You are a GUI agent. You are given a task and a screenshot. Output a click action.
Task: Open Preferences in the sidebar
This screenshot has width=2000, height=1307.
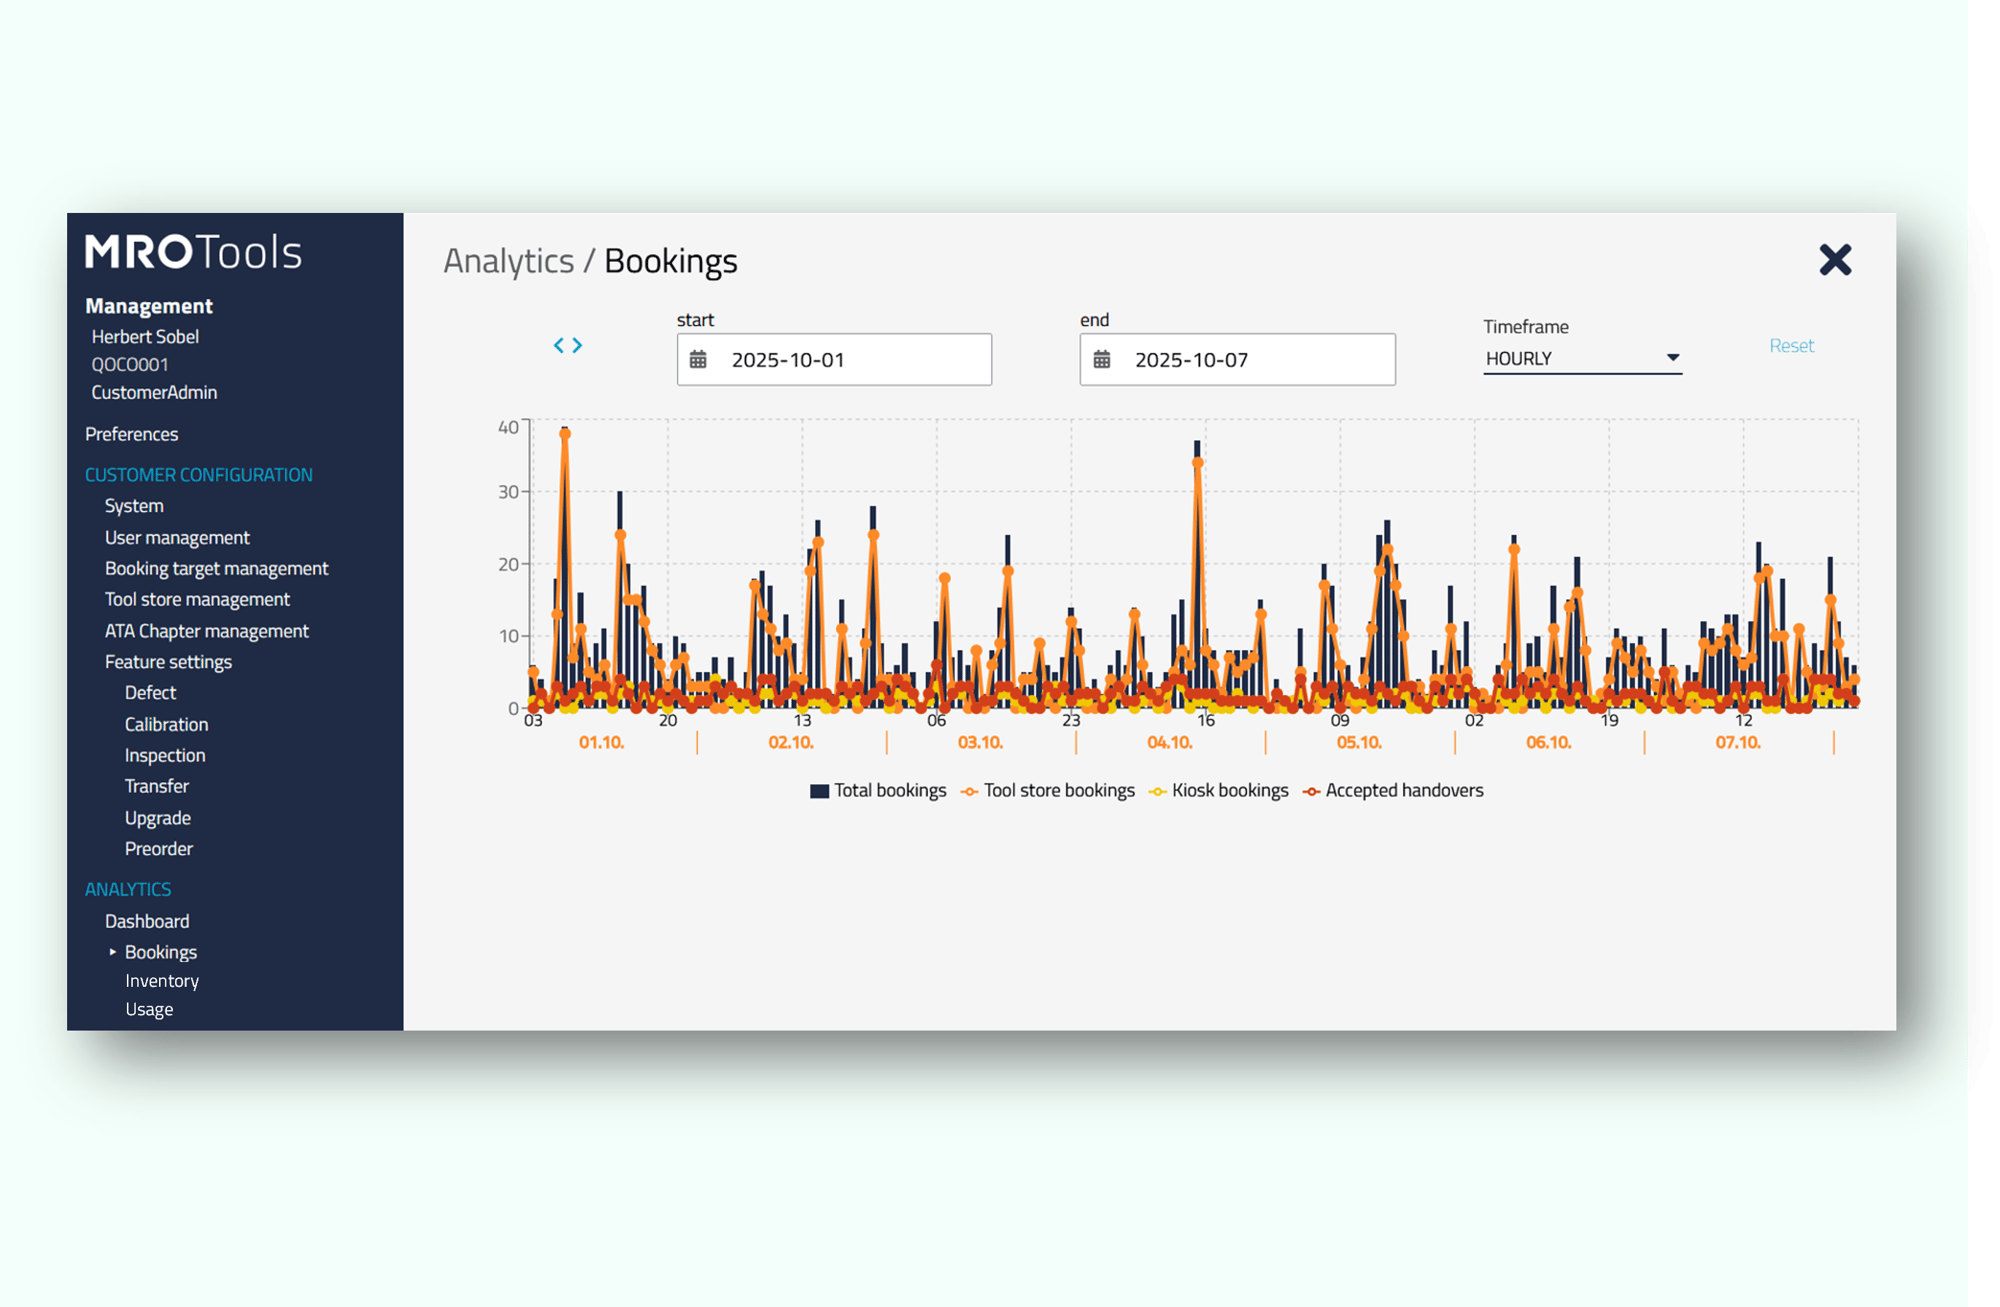[x=132, y=433]
